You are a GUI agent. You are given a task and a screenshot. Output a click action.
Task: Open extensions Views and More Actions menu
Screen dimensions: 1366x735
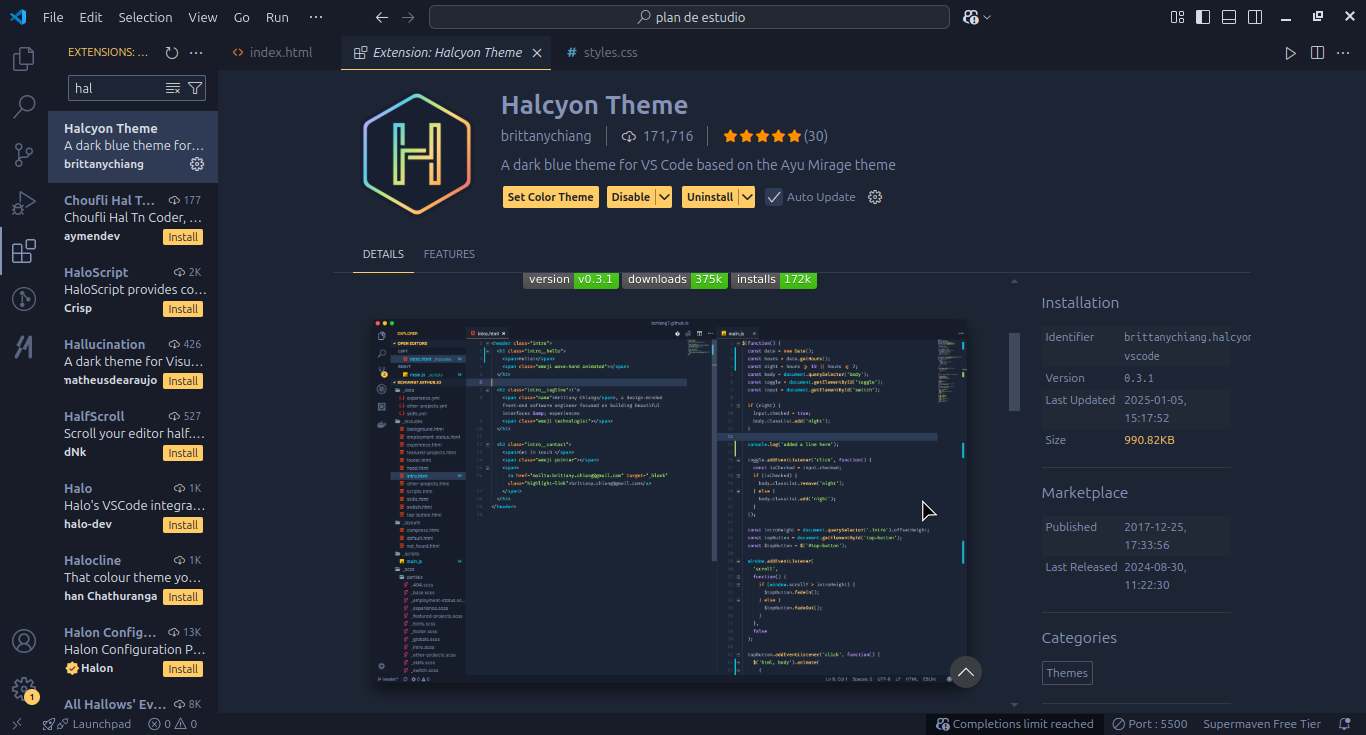coord(196,53)
